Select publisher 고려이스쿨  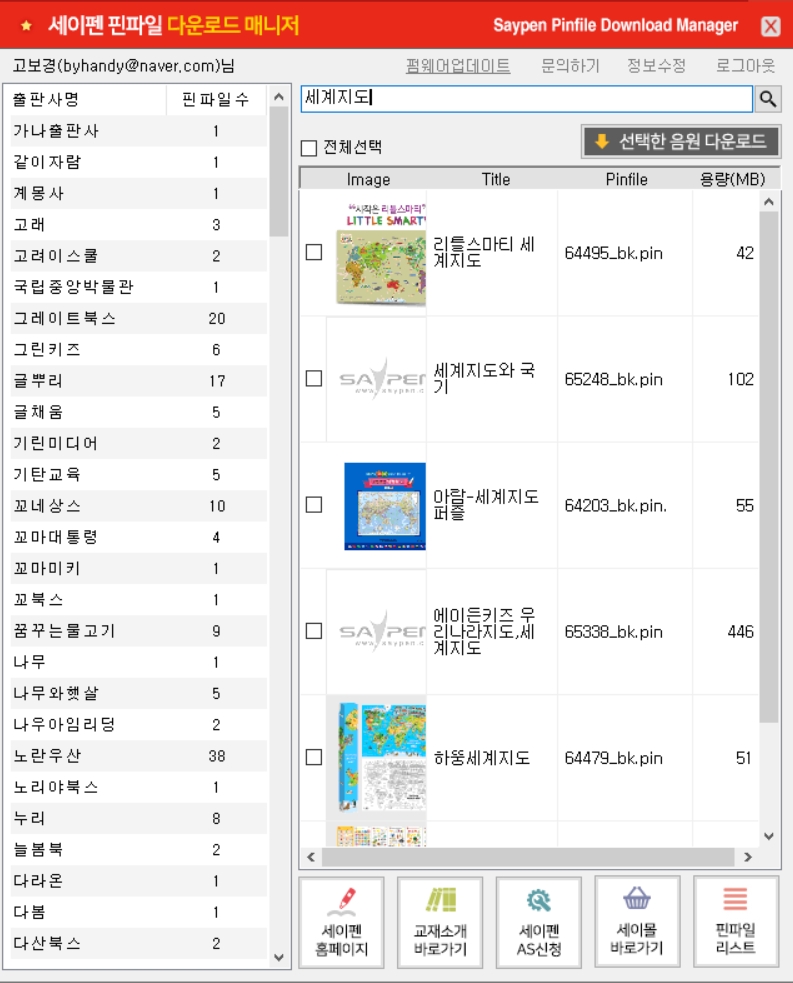139,256
